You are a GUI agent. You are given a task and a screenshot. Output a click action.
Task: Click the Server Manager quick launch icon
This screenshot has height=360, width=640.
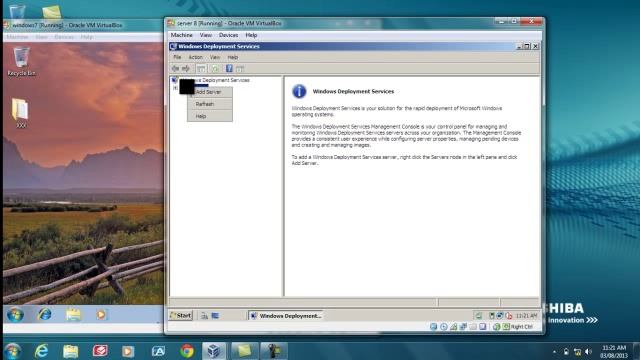pyautogui.click(x=204, y=316)
